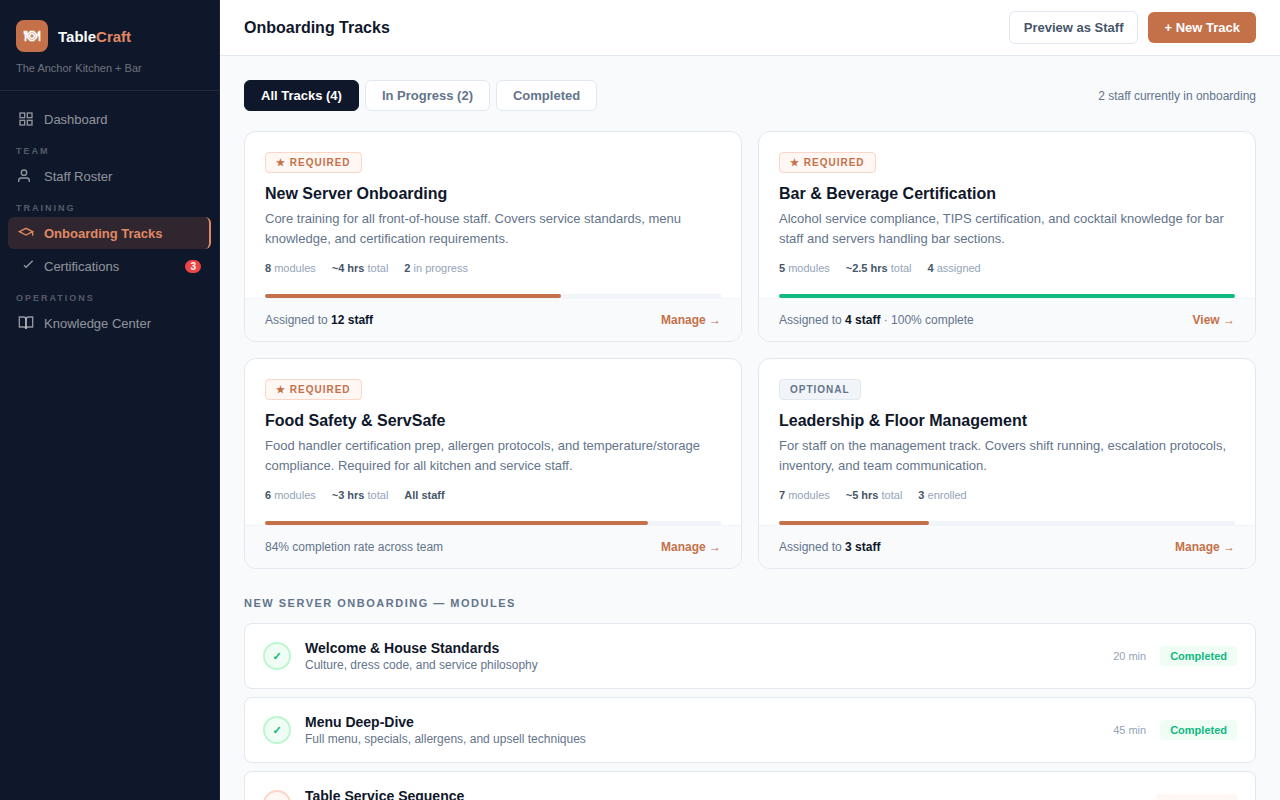
Task: Click the Leadership & Floor Management title
Action: point(903,420)
